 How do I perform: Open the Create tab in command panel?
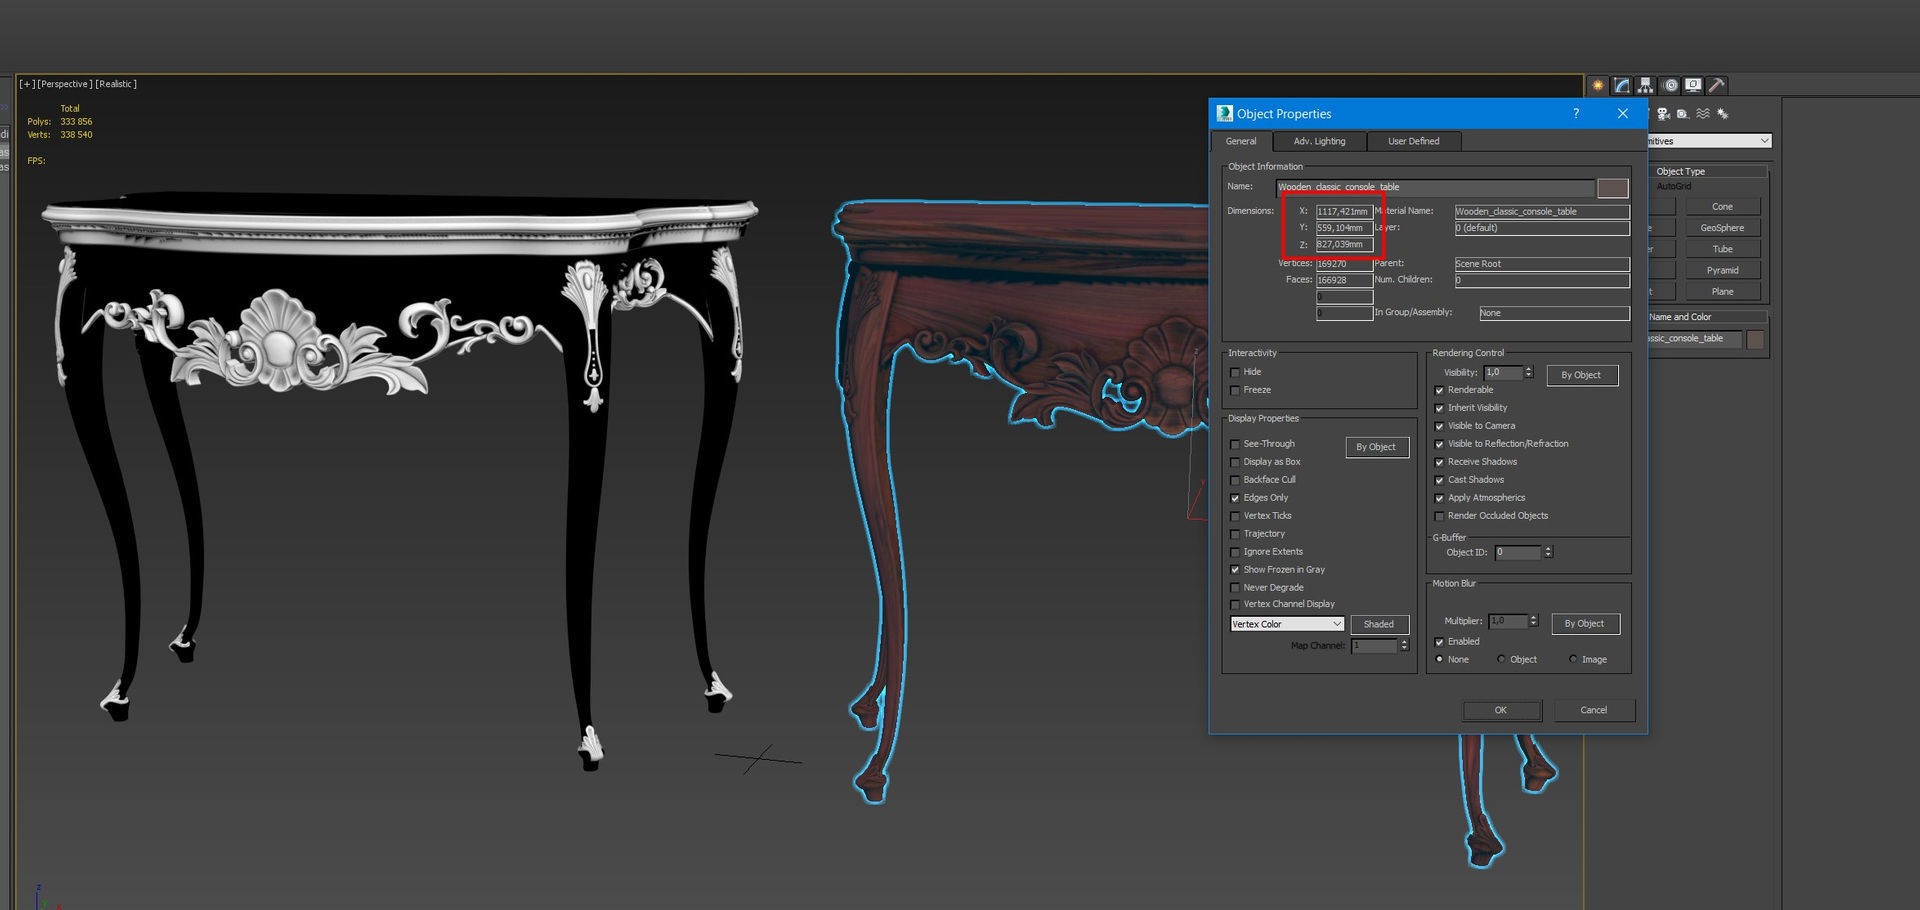click(1597, 85)
